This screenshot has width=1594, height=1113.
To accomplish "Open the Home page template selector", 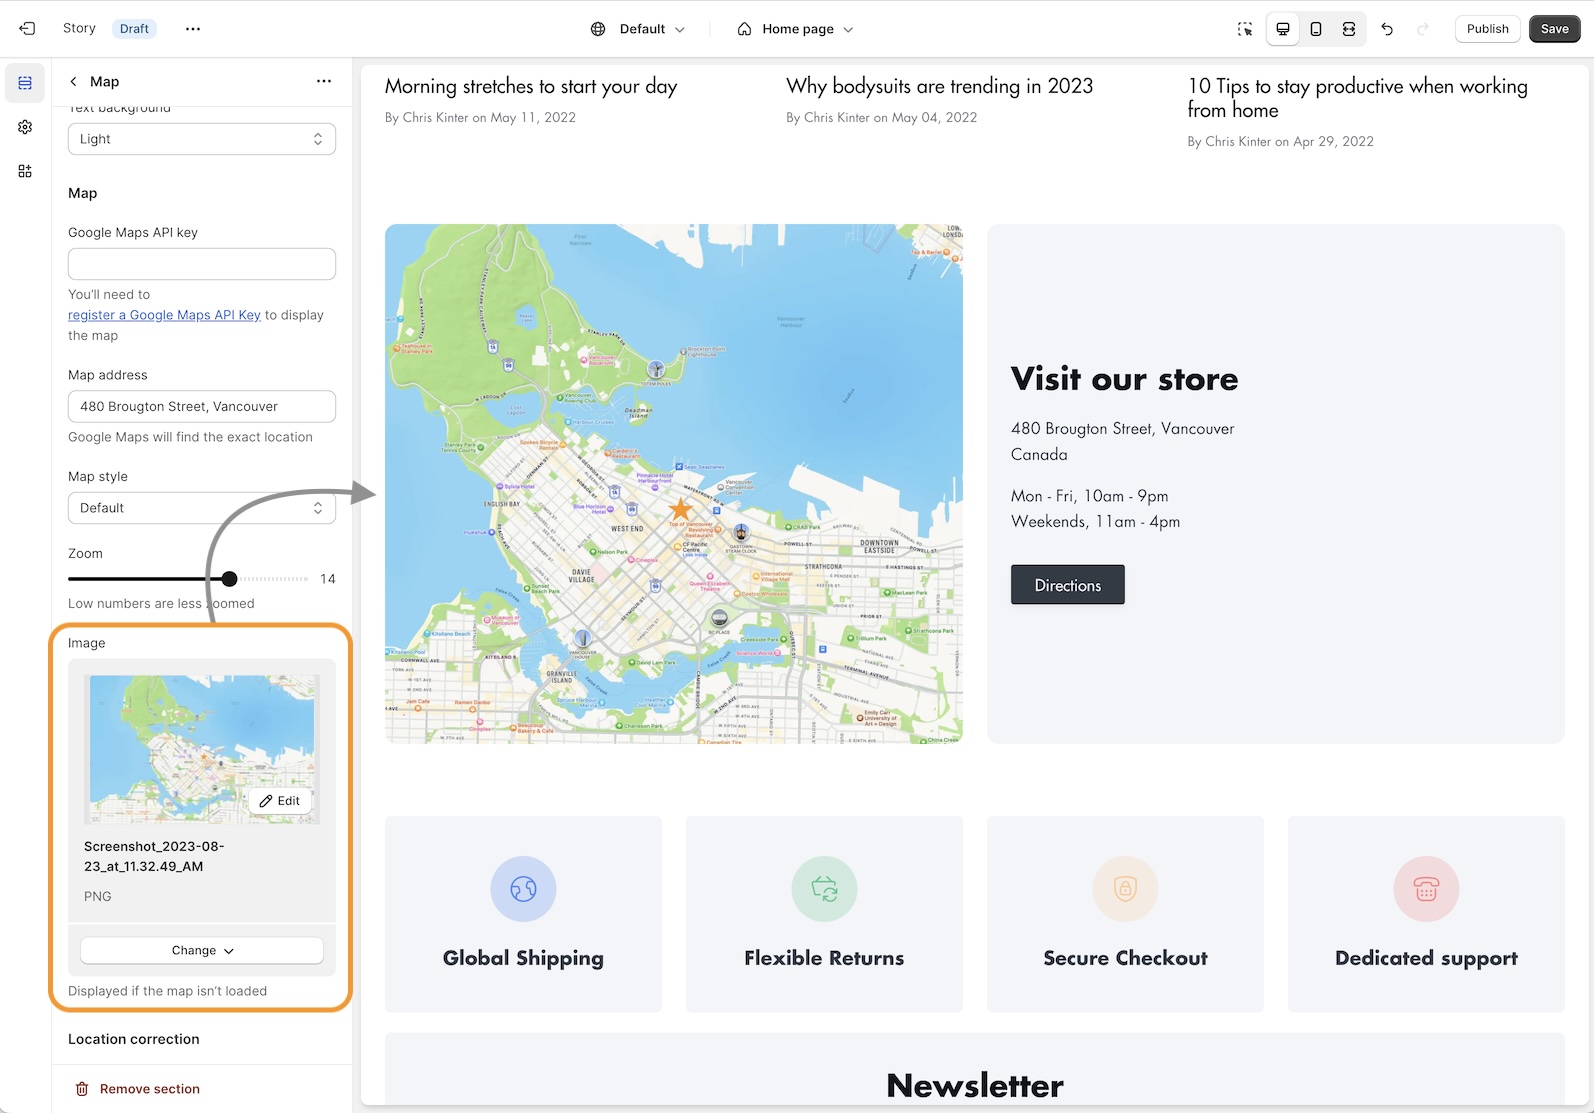I will tap(796, 29).
